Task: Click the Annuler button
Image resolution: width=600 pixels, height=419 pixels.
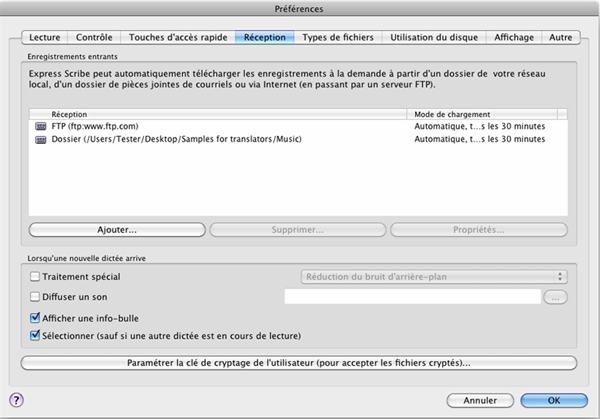Action: coord(479,399)
